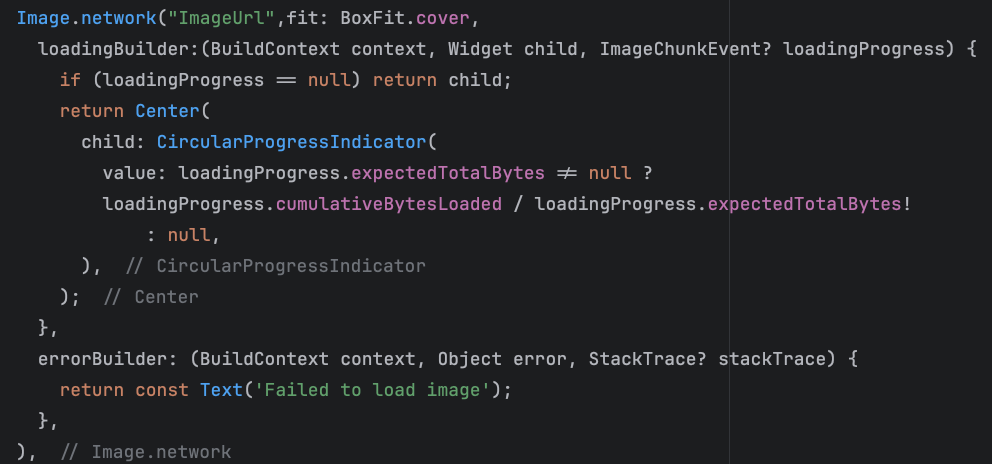Click the if keyword
Screen dimensions: 992x464
pyautogui.click(x=70, y=80)
